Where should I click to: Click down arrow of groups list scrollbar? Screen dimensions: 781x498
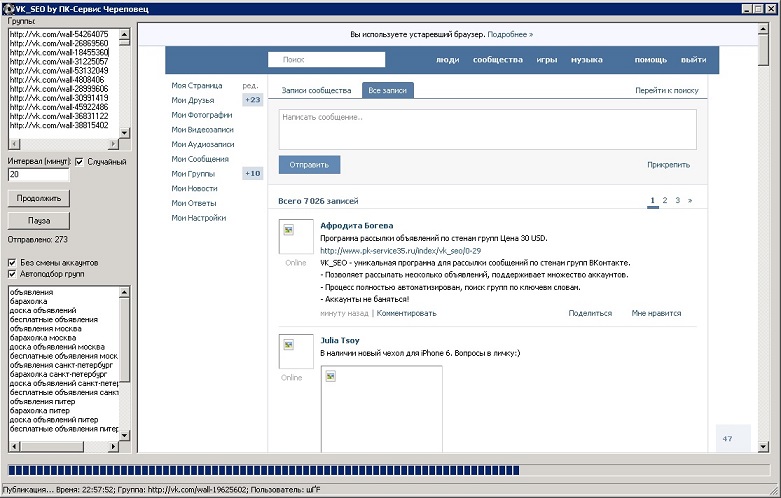point(125,133)
